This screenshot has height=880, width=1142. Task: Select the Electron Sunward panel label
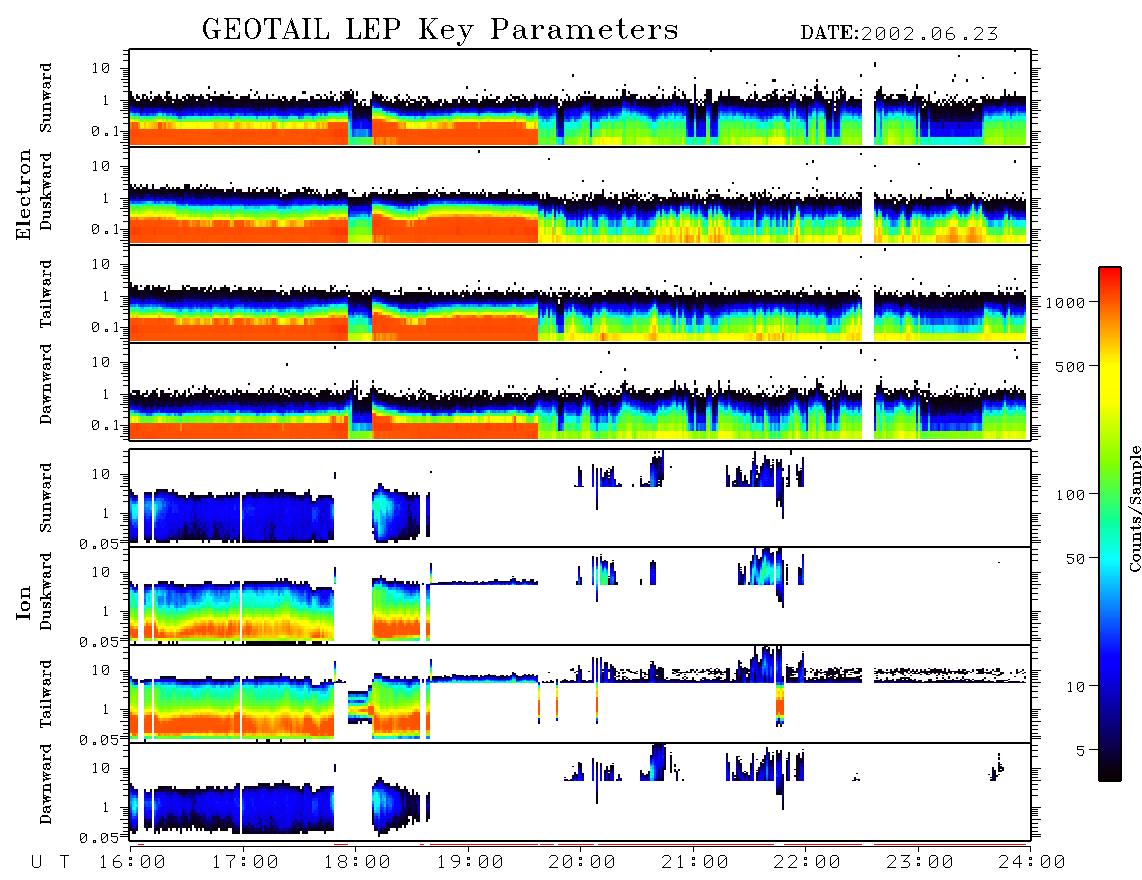point(46,98)
